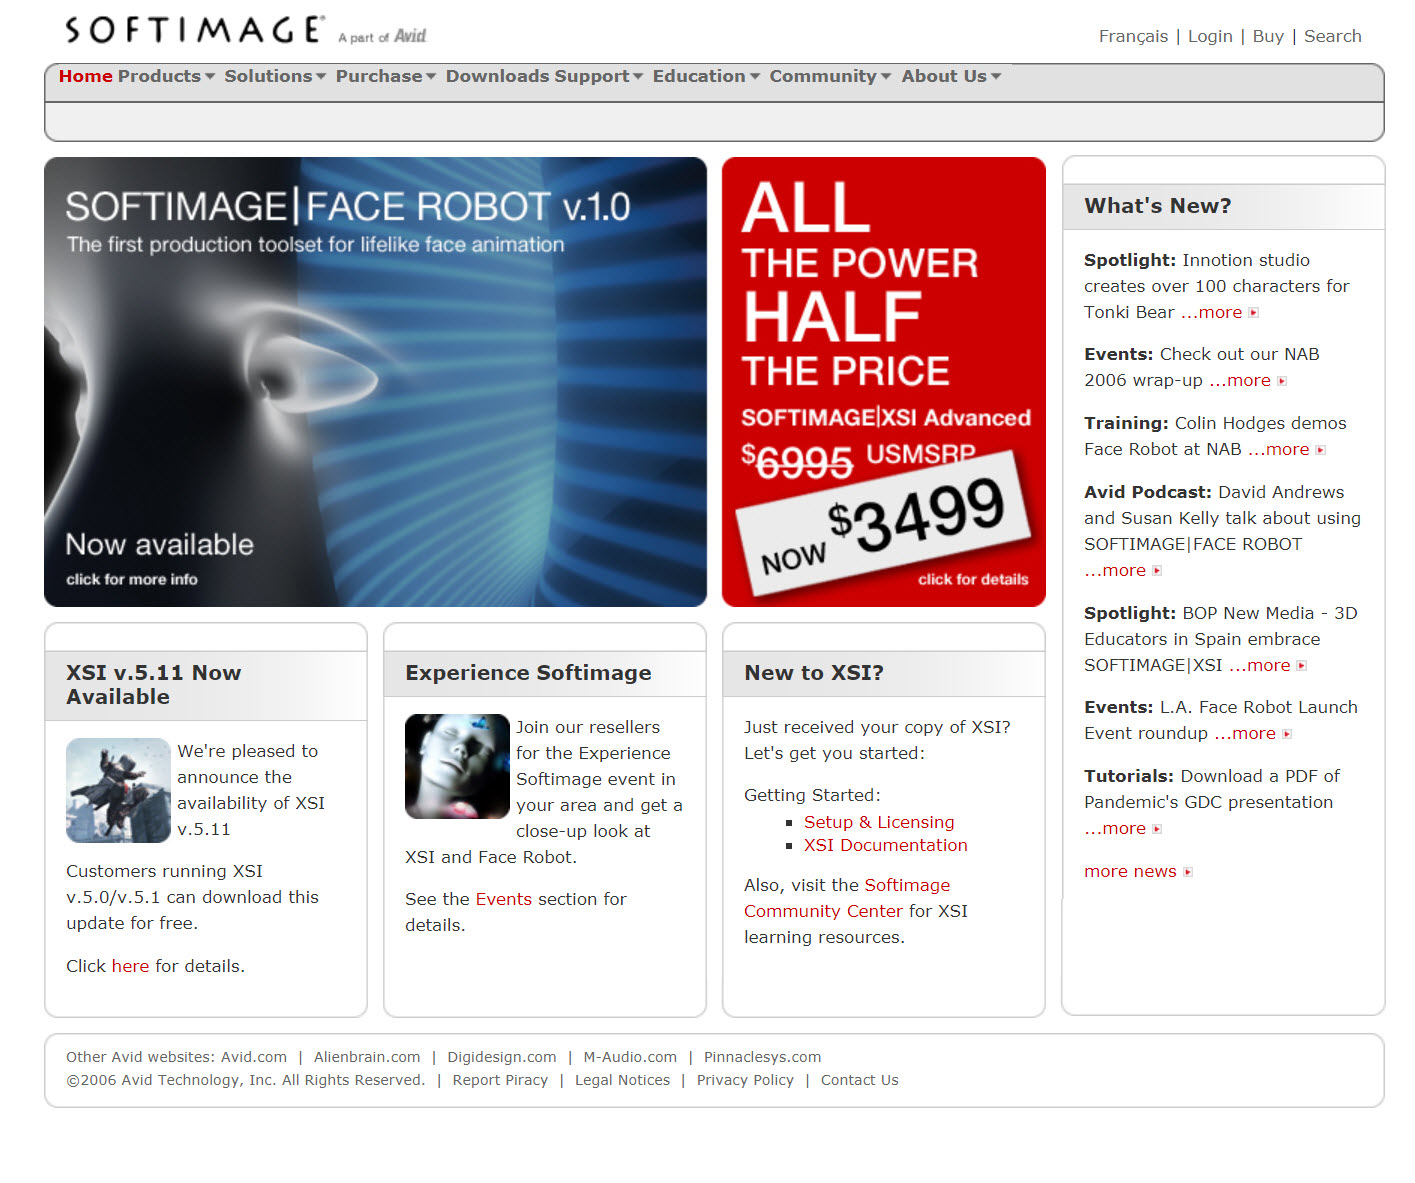The image size is (1415, 1183).
Task: Open the Community dropdown menu
Action: [829, 76]
